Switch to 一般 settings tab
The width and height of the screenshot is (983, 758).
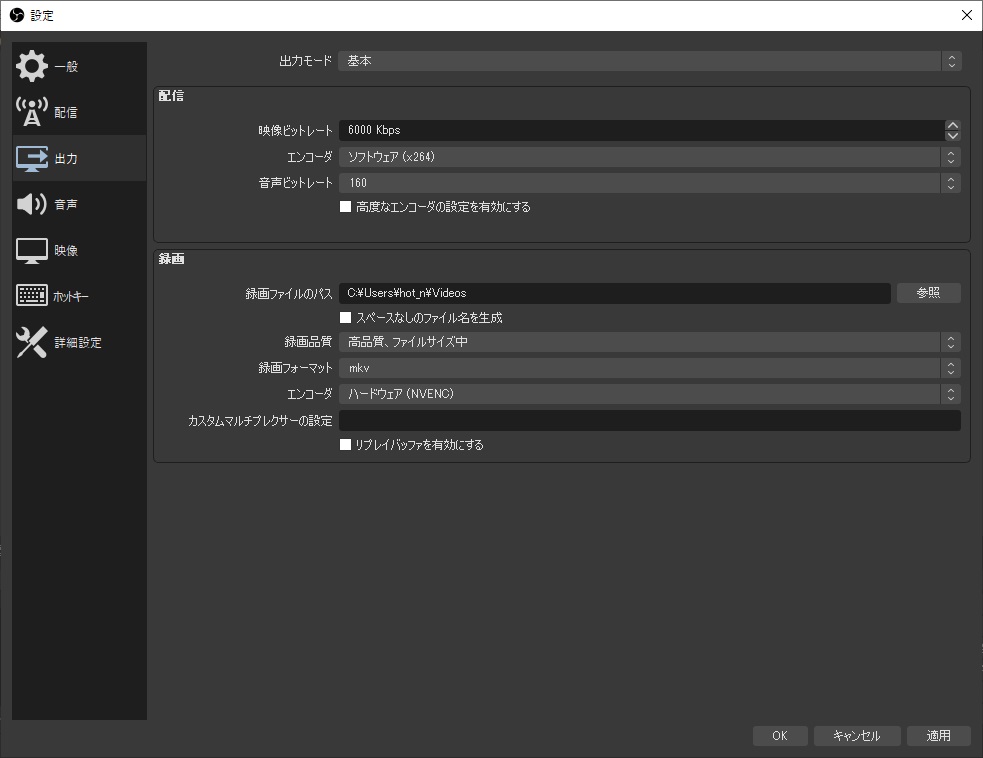[x=79, y=66]
